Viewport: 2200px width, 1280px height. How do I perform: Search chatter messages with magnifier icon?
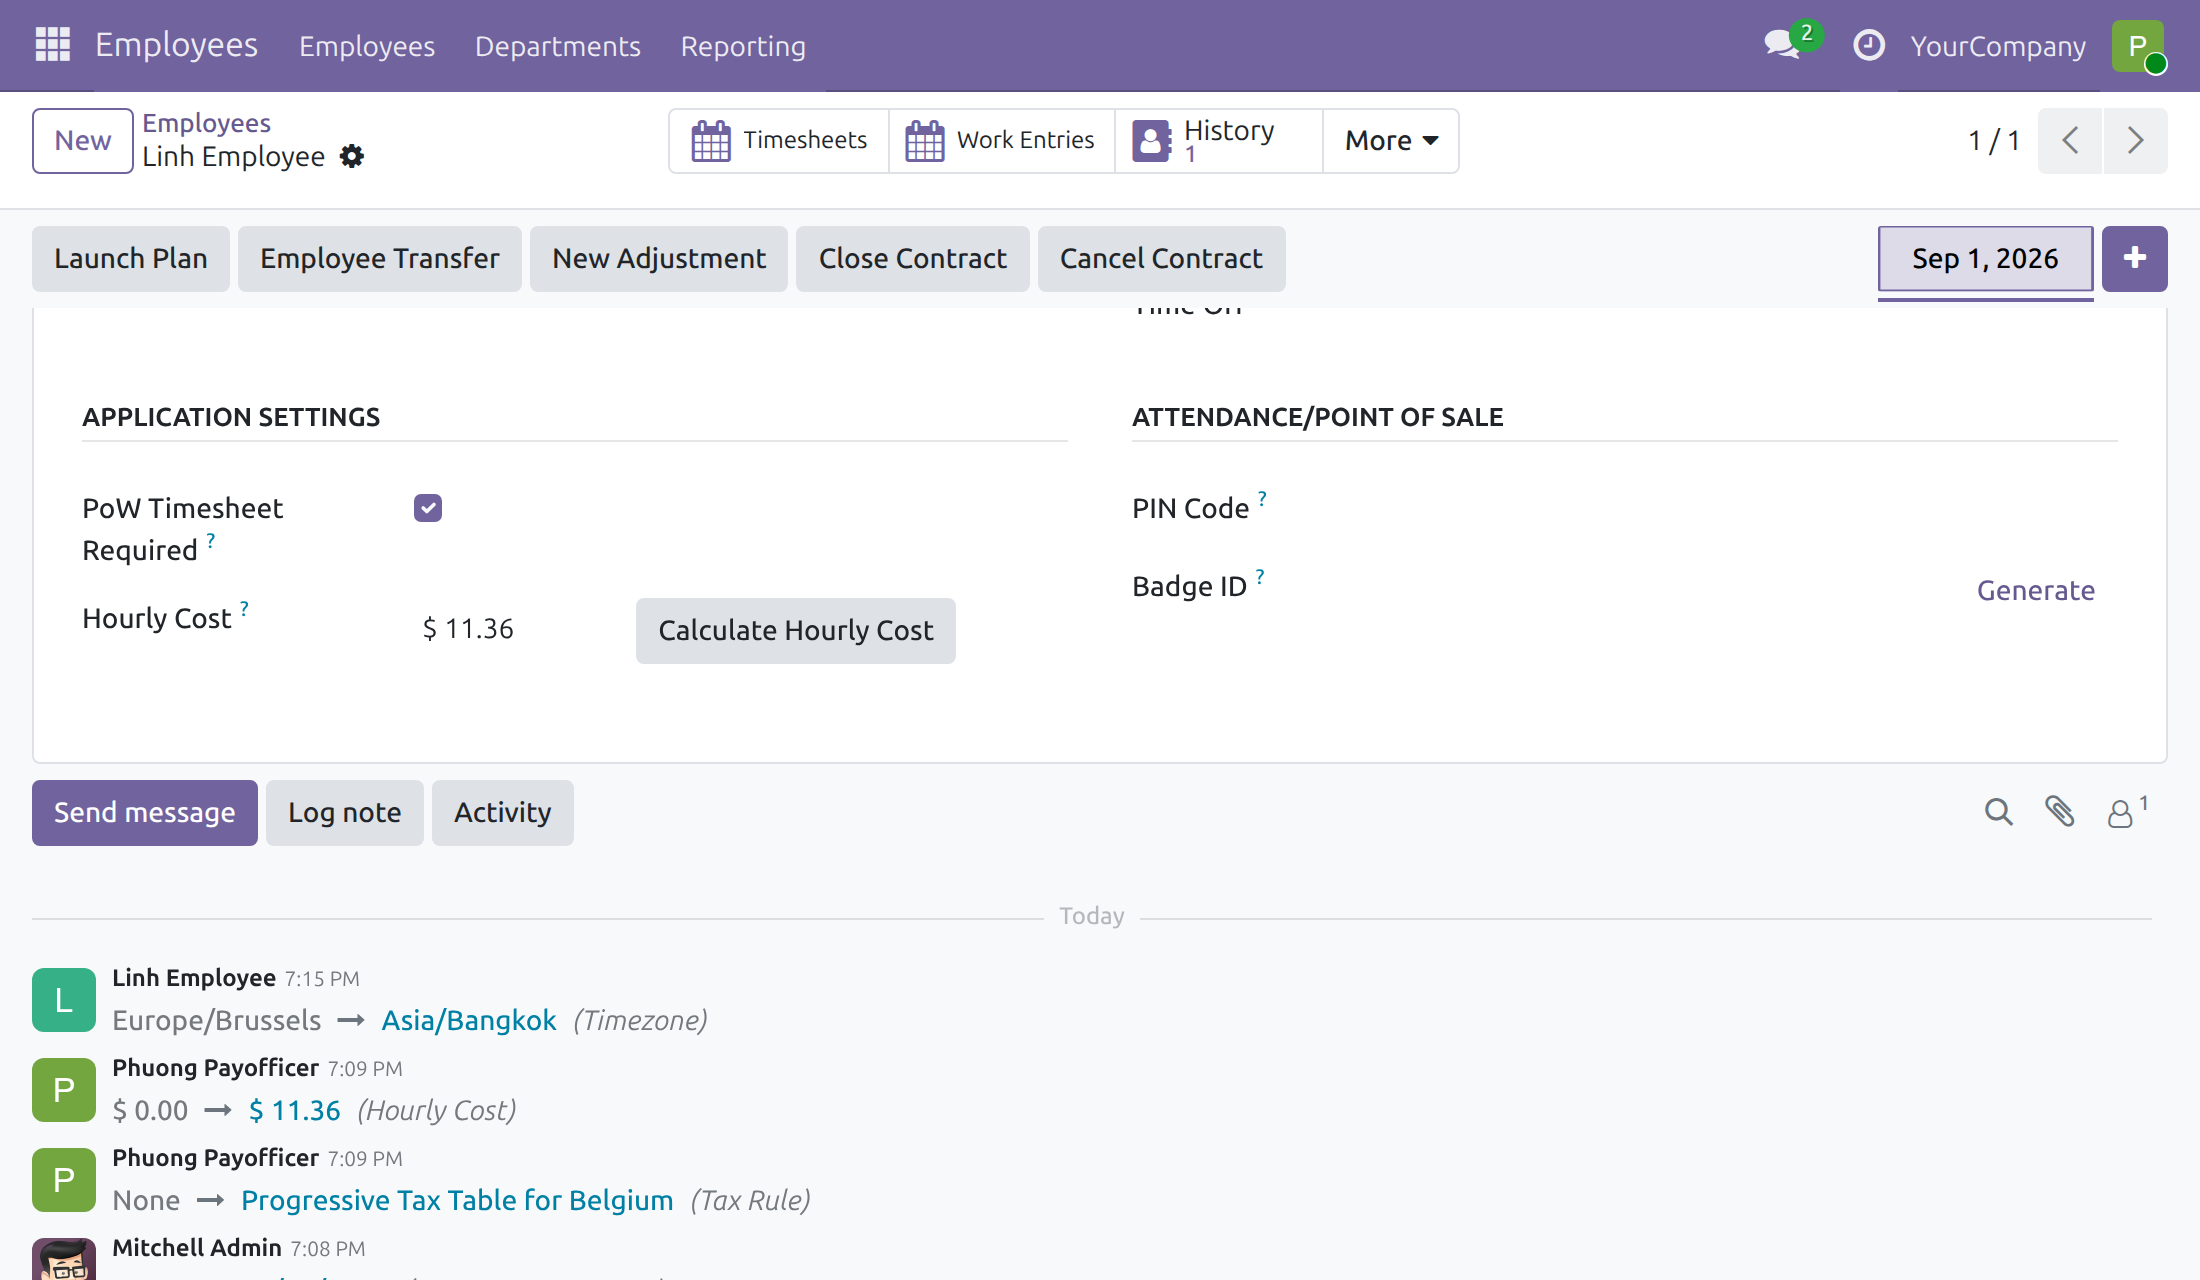click(x=1998, y=812)
